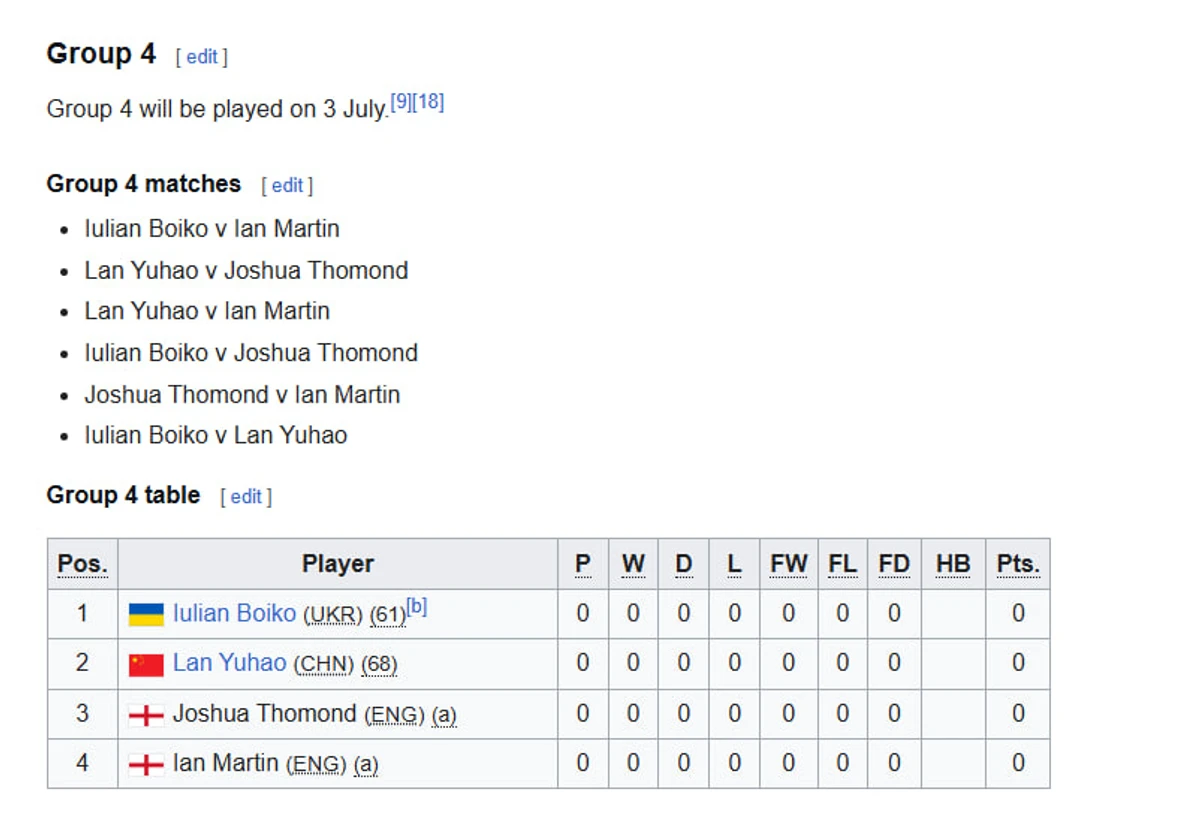Click the (a) amateur marker after Joshua Thomond
This screenshot has height=823, width=1200.
pos(444,716)
